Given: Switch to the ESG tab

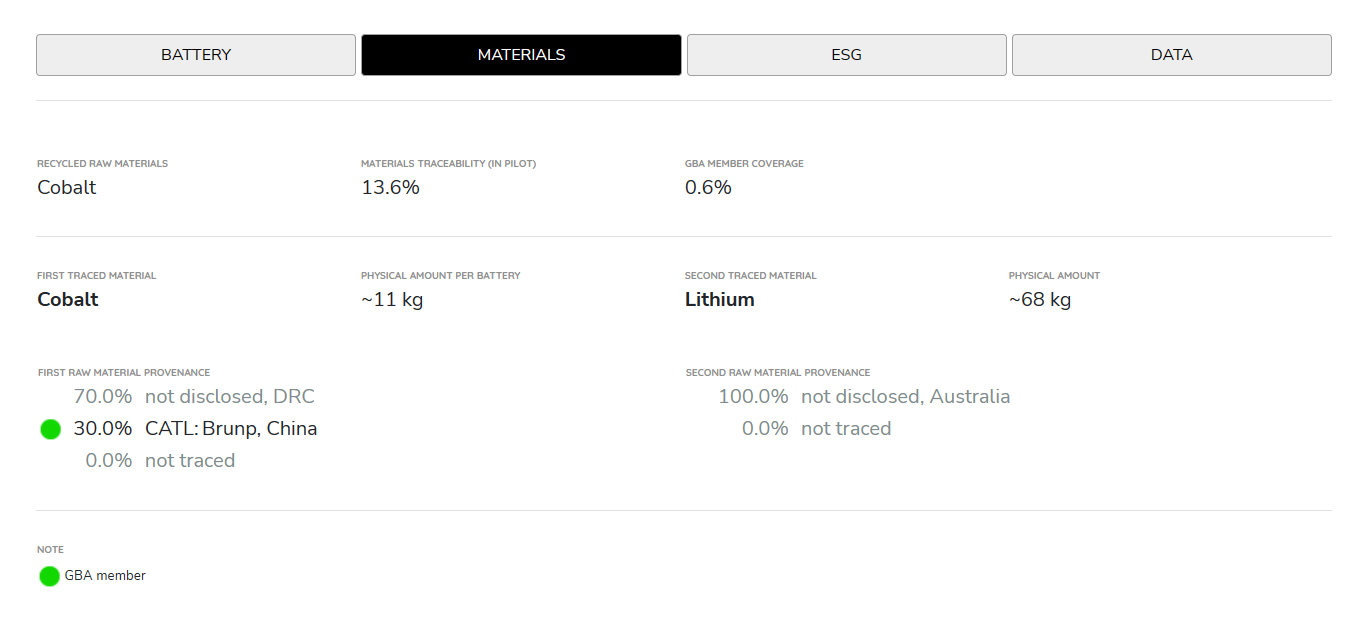Looking at the screenshot, I should [846, 55].
